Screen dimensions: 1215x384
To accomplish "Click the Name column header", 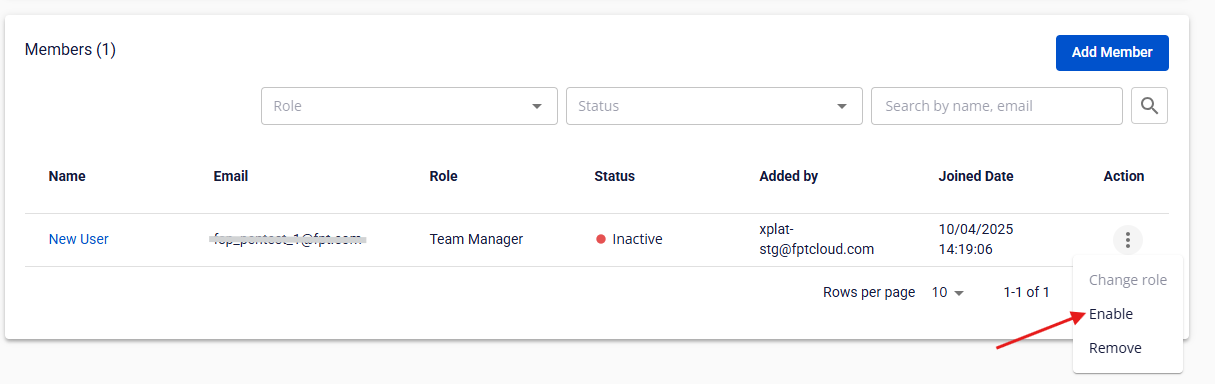I will pos(67,176).
